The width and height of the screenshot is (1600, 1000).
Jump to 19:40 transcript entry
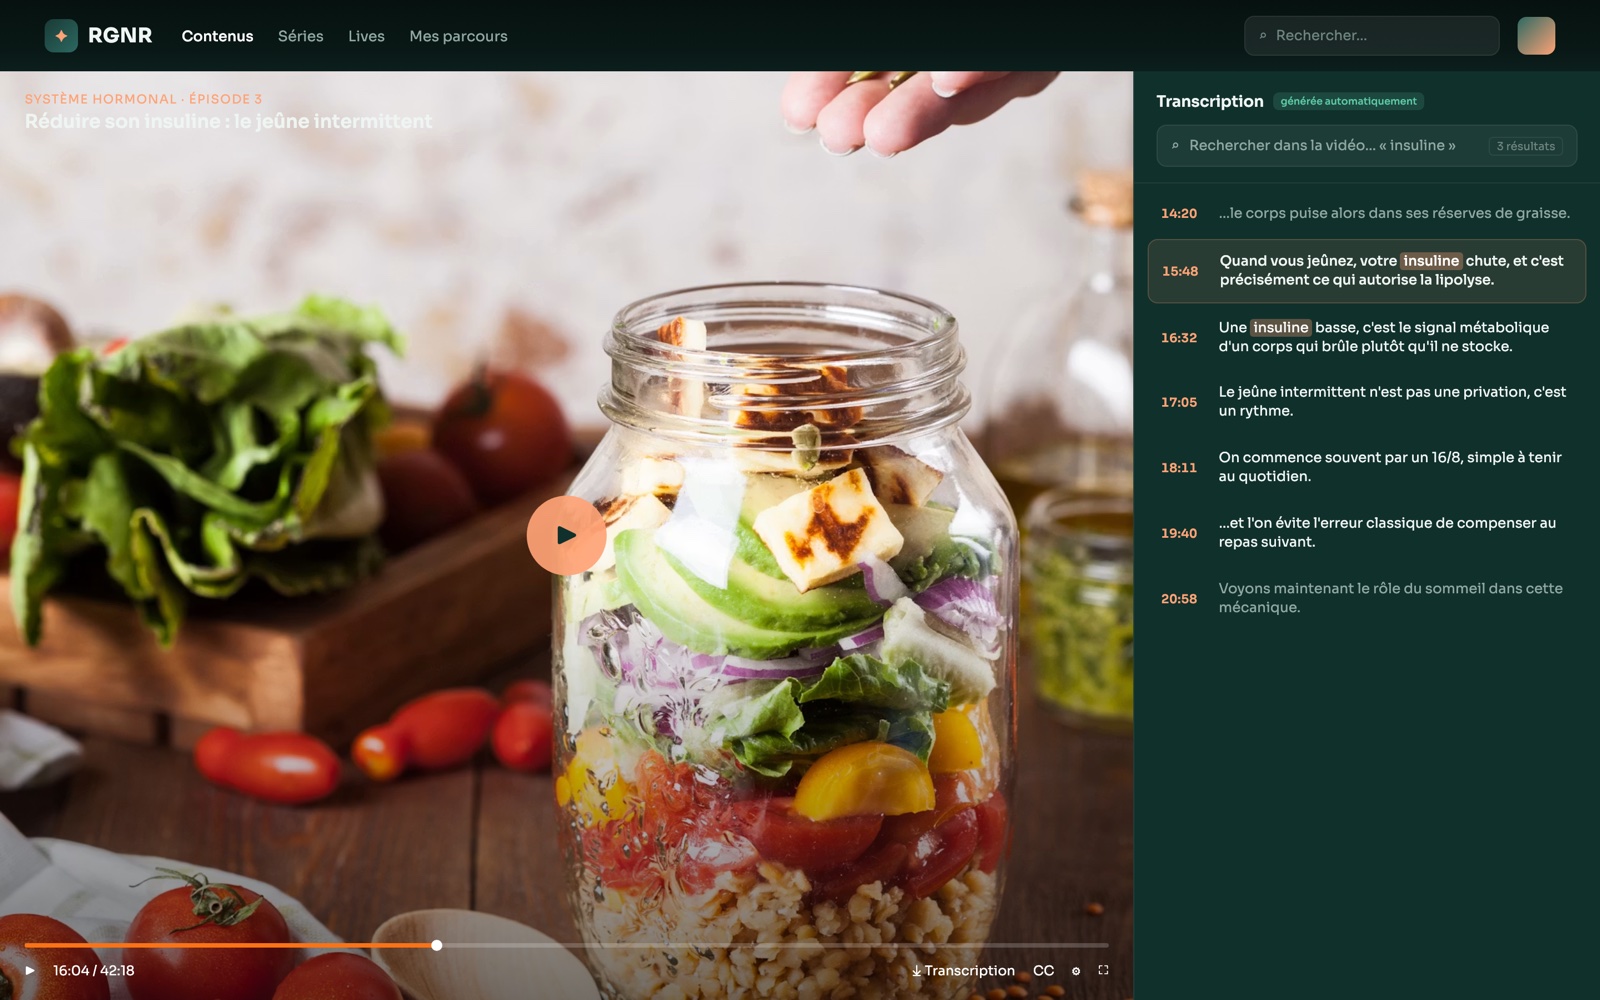[x=1366, y=533]
